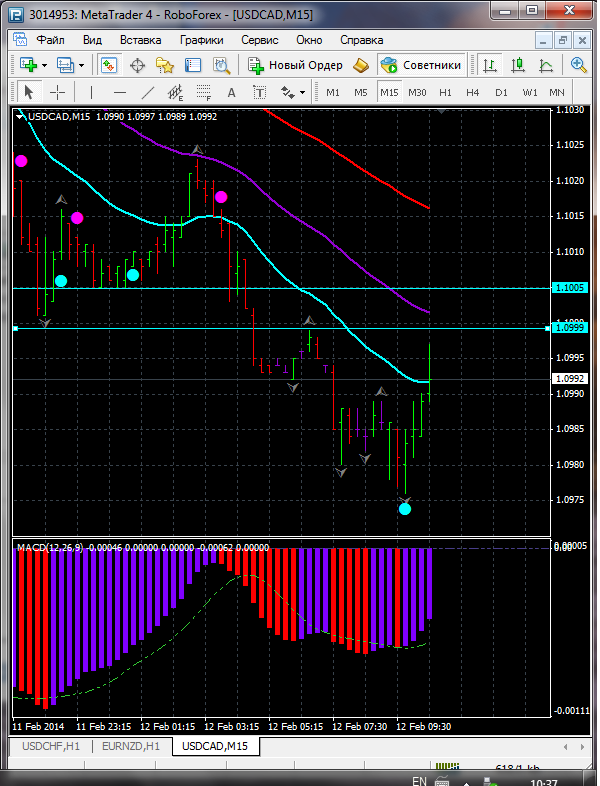Switch chart to bar chart mode
This screenshot has height=786, width=600.
490,65
